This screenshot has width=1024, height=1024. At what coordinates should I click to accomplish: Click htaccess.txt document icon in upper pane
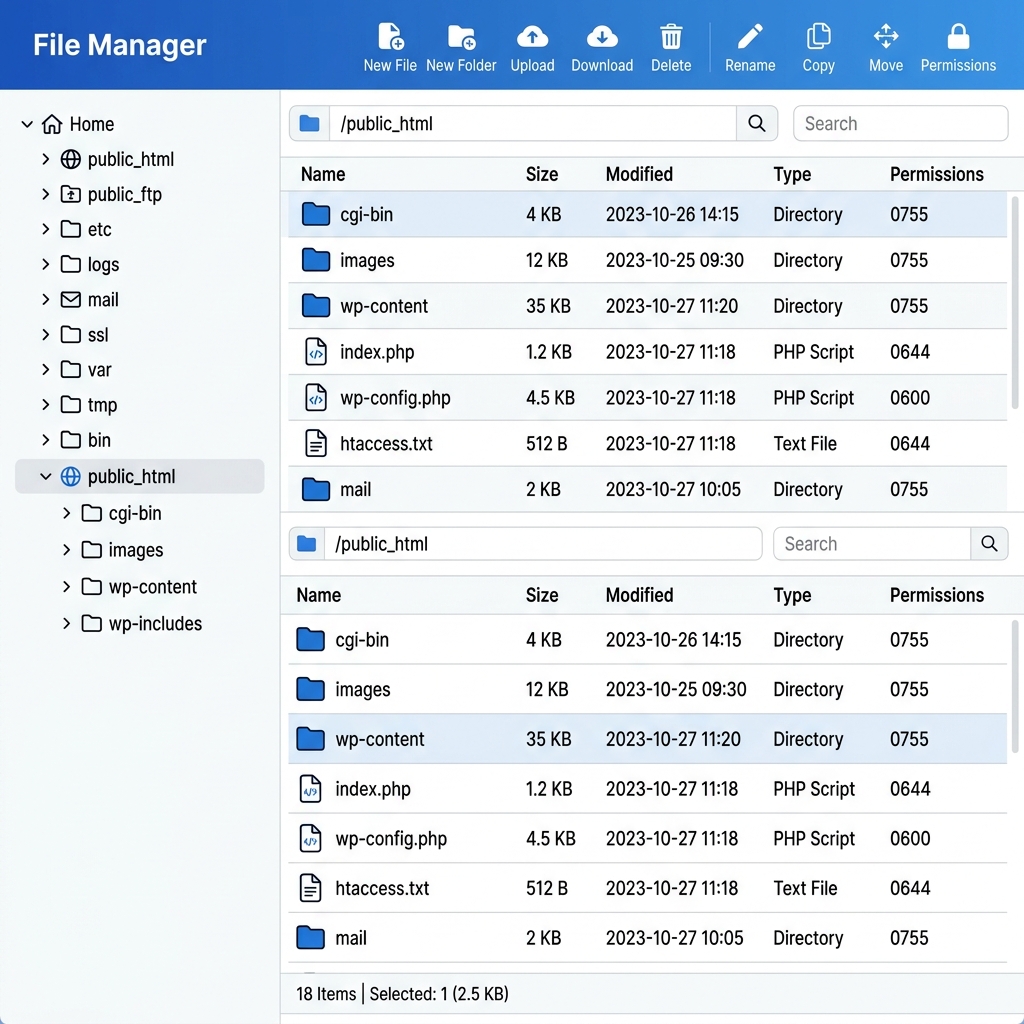[x=316, y=443]
